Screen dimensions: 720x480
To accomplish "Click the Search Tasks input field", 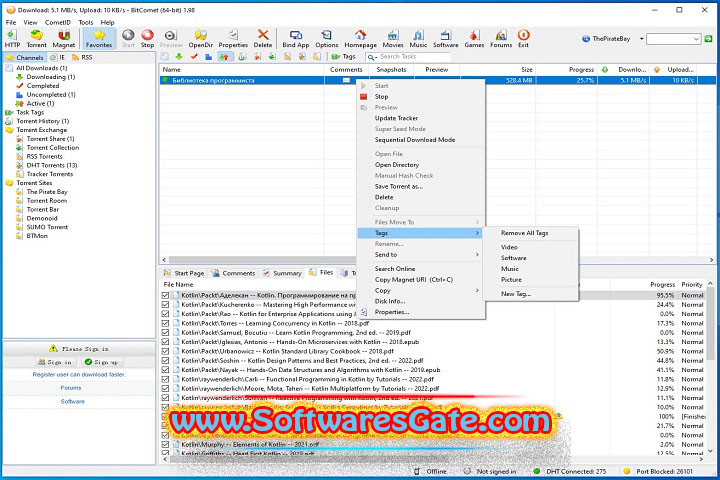I will pos(413,56).
